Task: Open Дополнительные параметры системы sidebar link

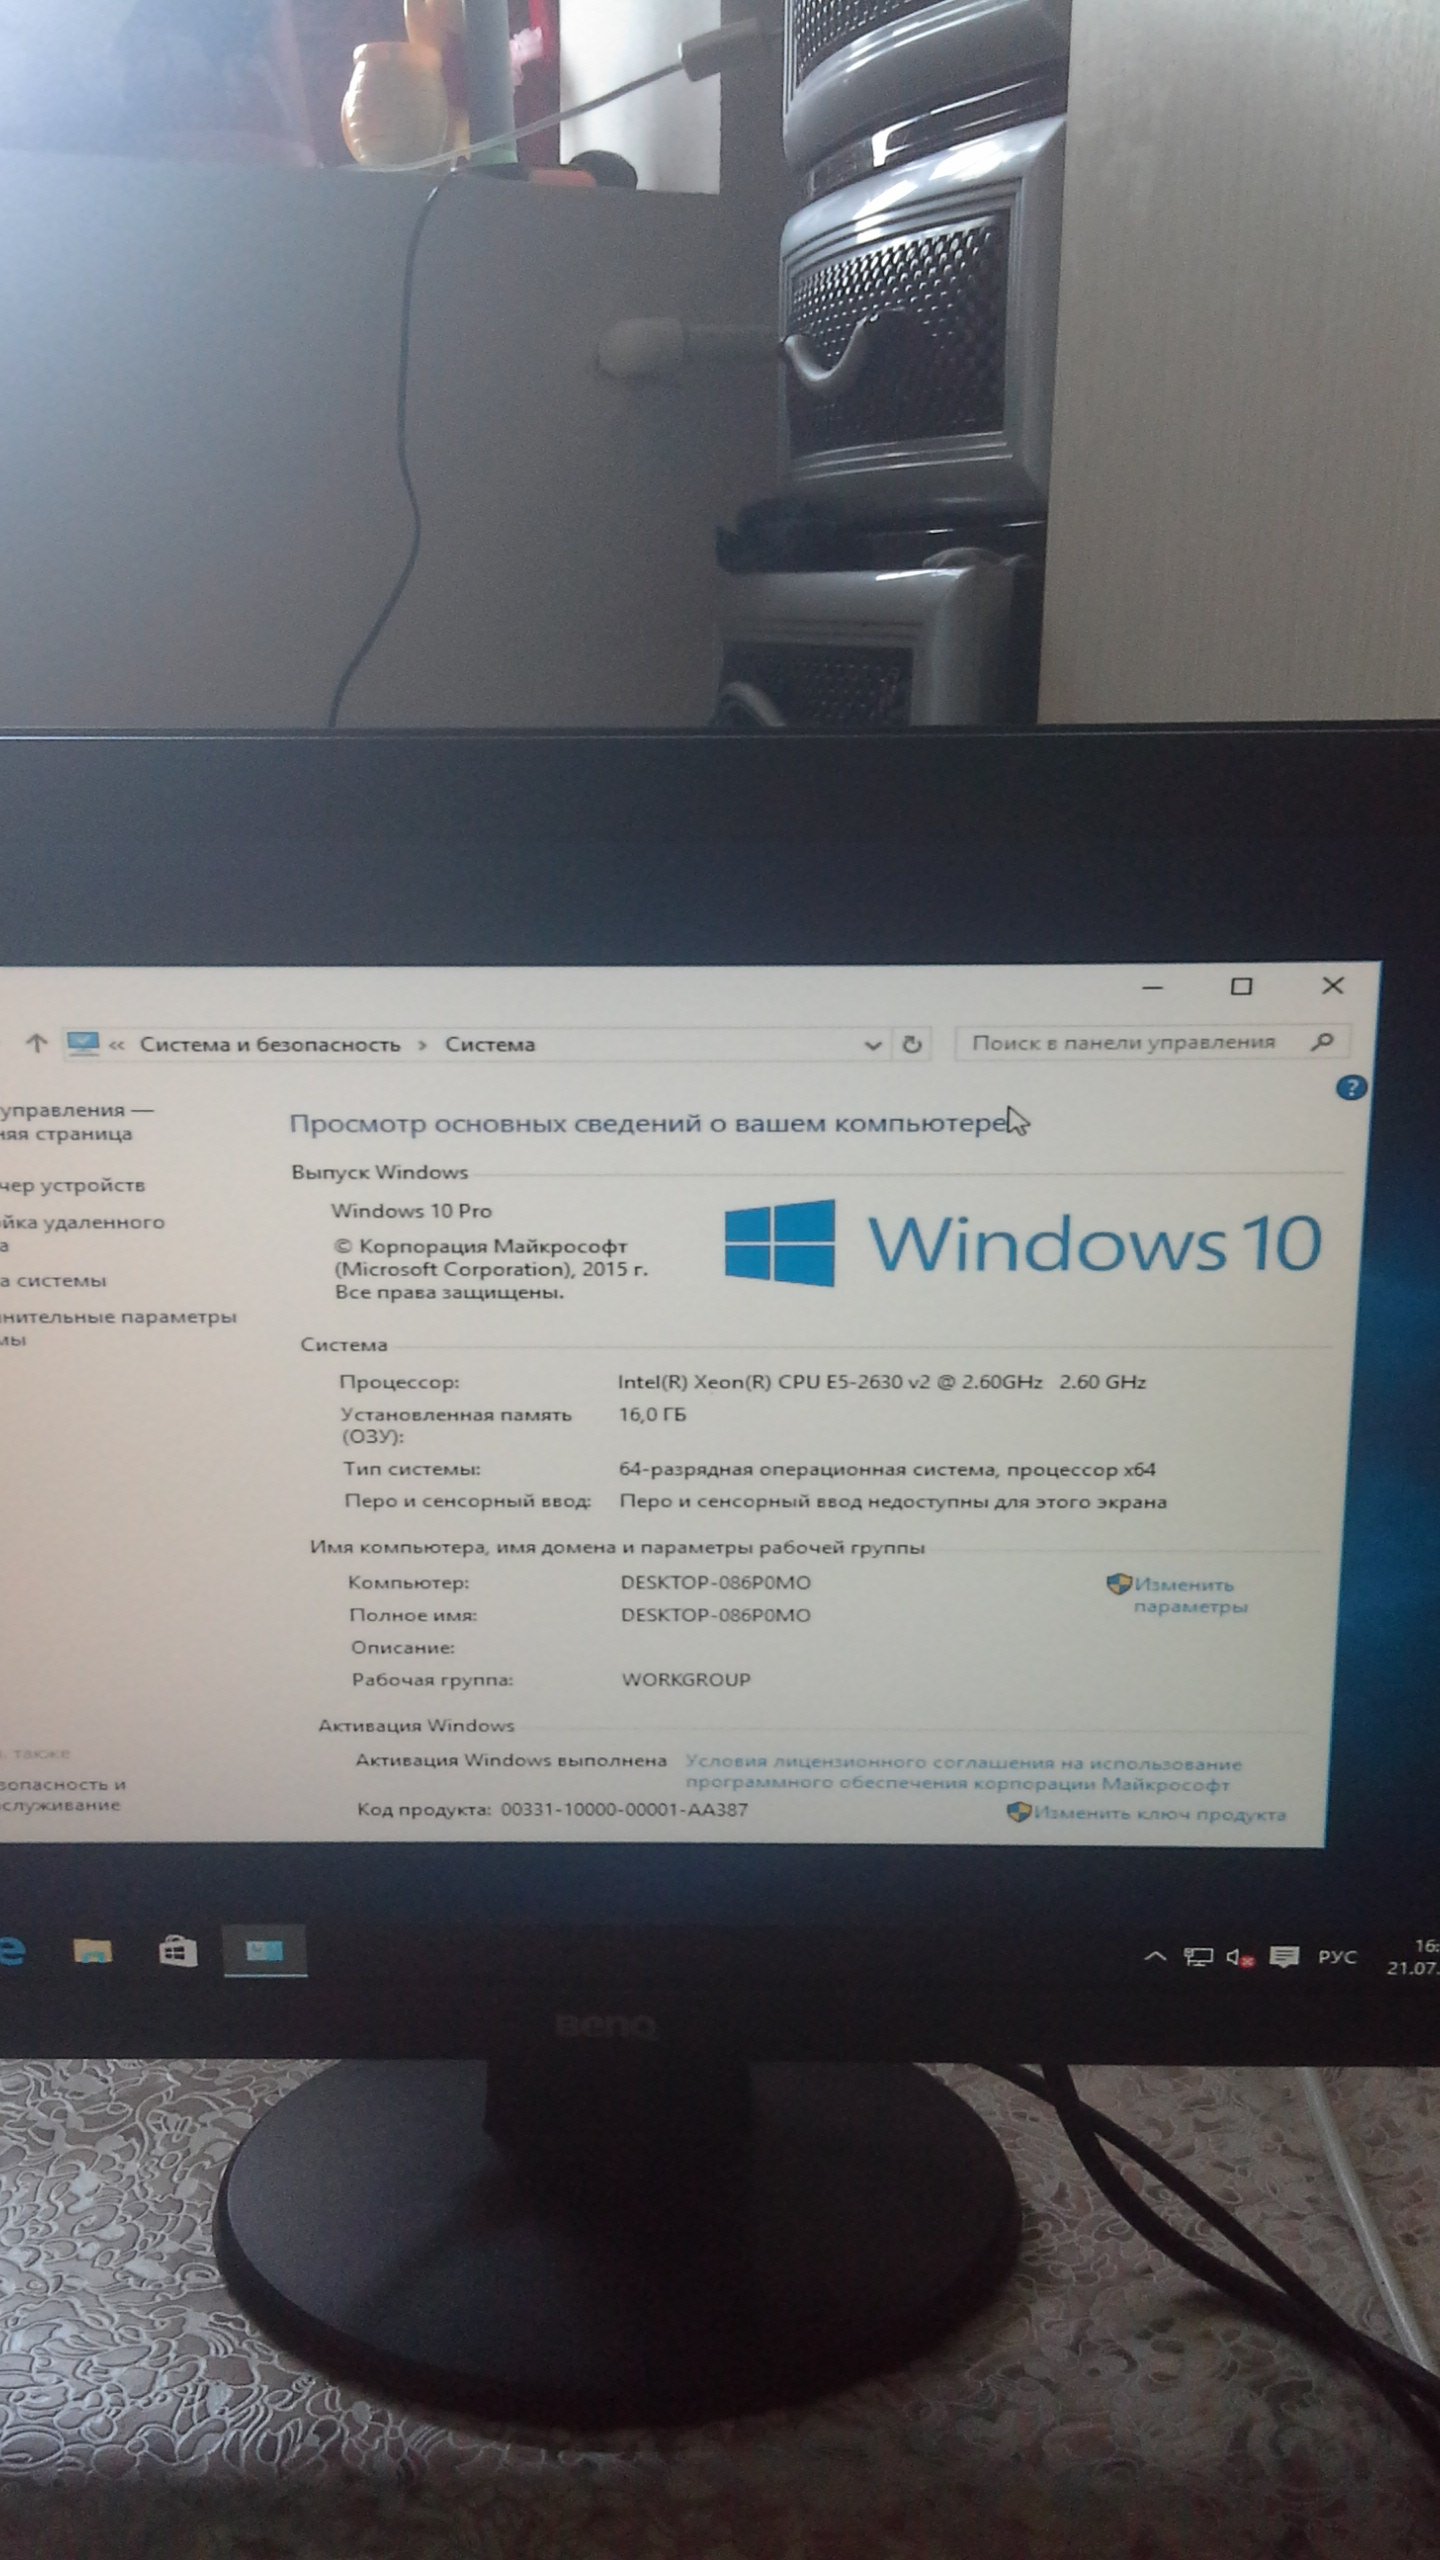Action: pos(118,1328)
